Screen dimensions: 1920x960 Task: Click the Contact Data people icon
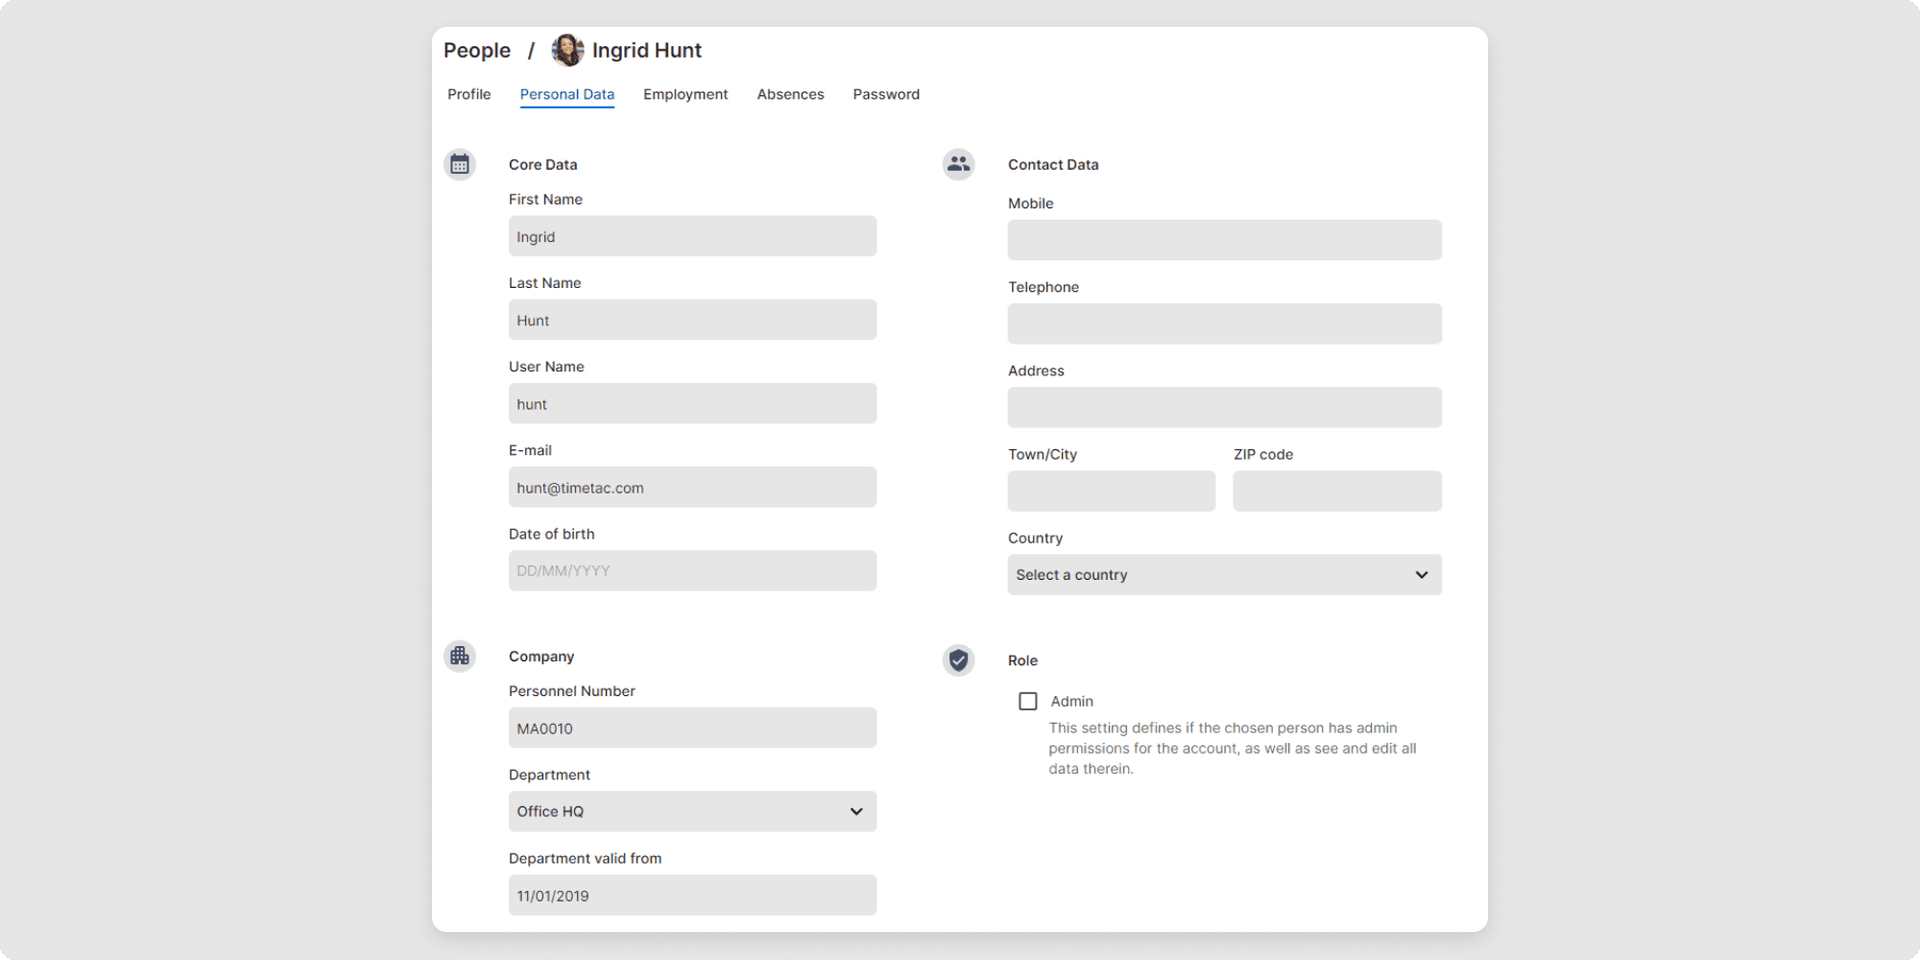click(x=958, y=164)
